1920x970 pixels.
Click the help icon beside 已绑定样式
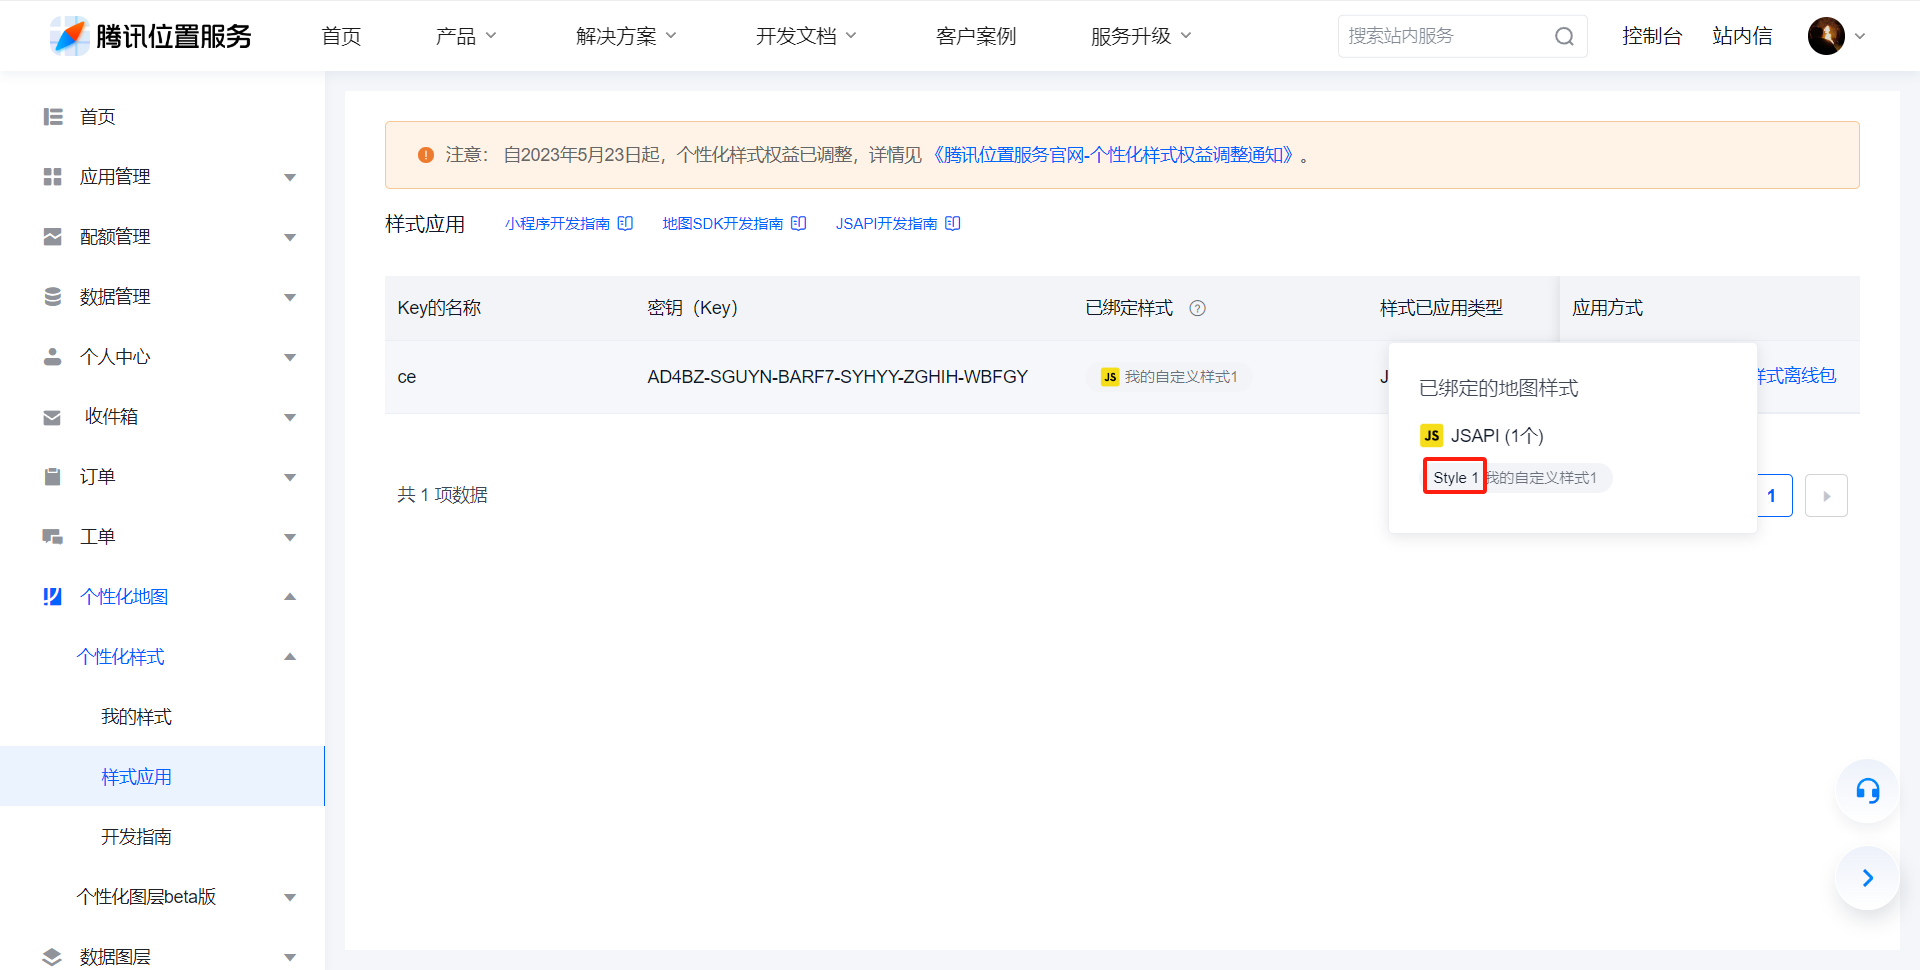1197,308
